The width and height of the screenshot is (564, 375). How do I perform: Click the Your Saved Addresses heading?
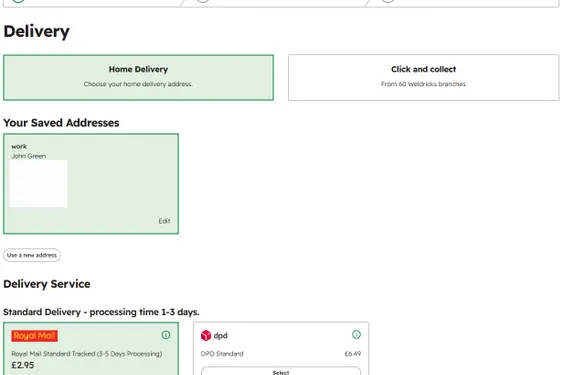61,123
